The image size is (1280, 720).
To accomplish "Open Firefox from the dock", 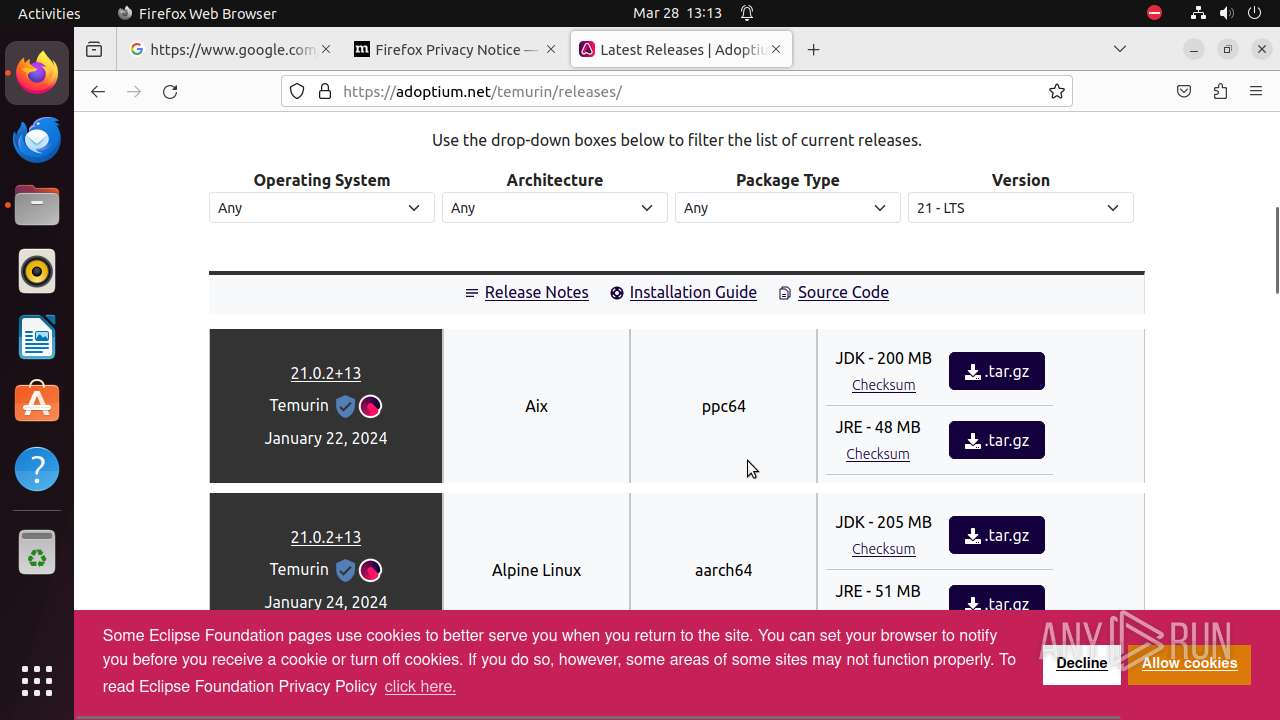I will click(37, 73).
